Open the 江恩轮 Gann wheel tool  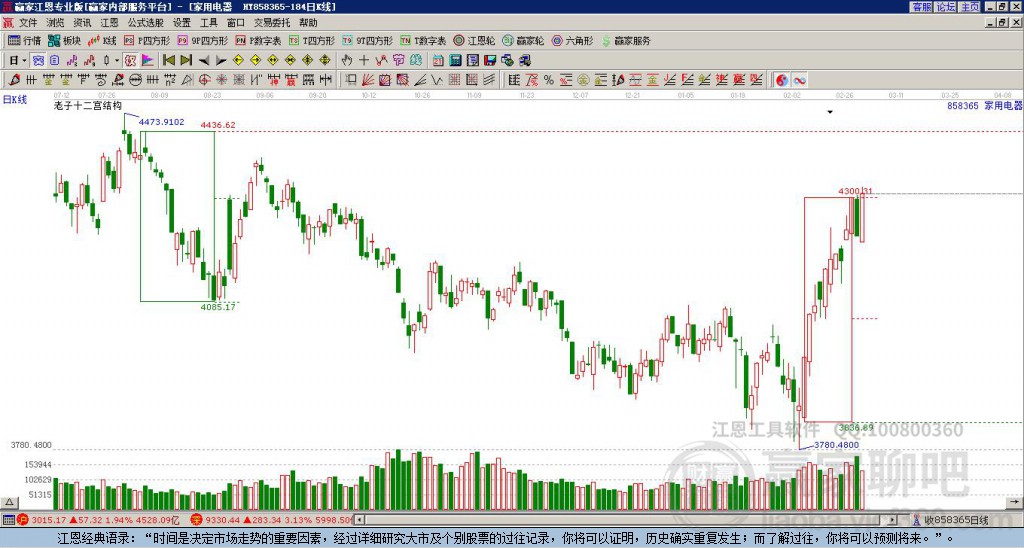[474, 40]
